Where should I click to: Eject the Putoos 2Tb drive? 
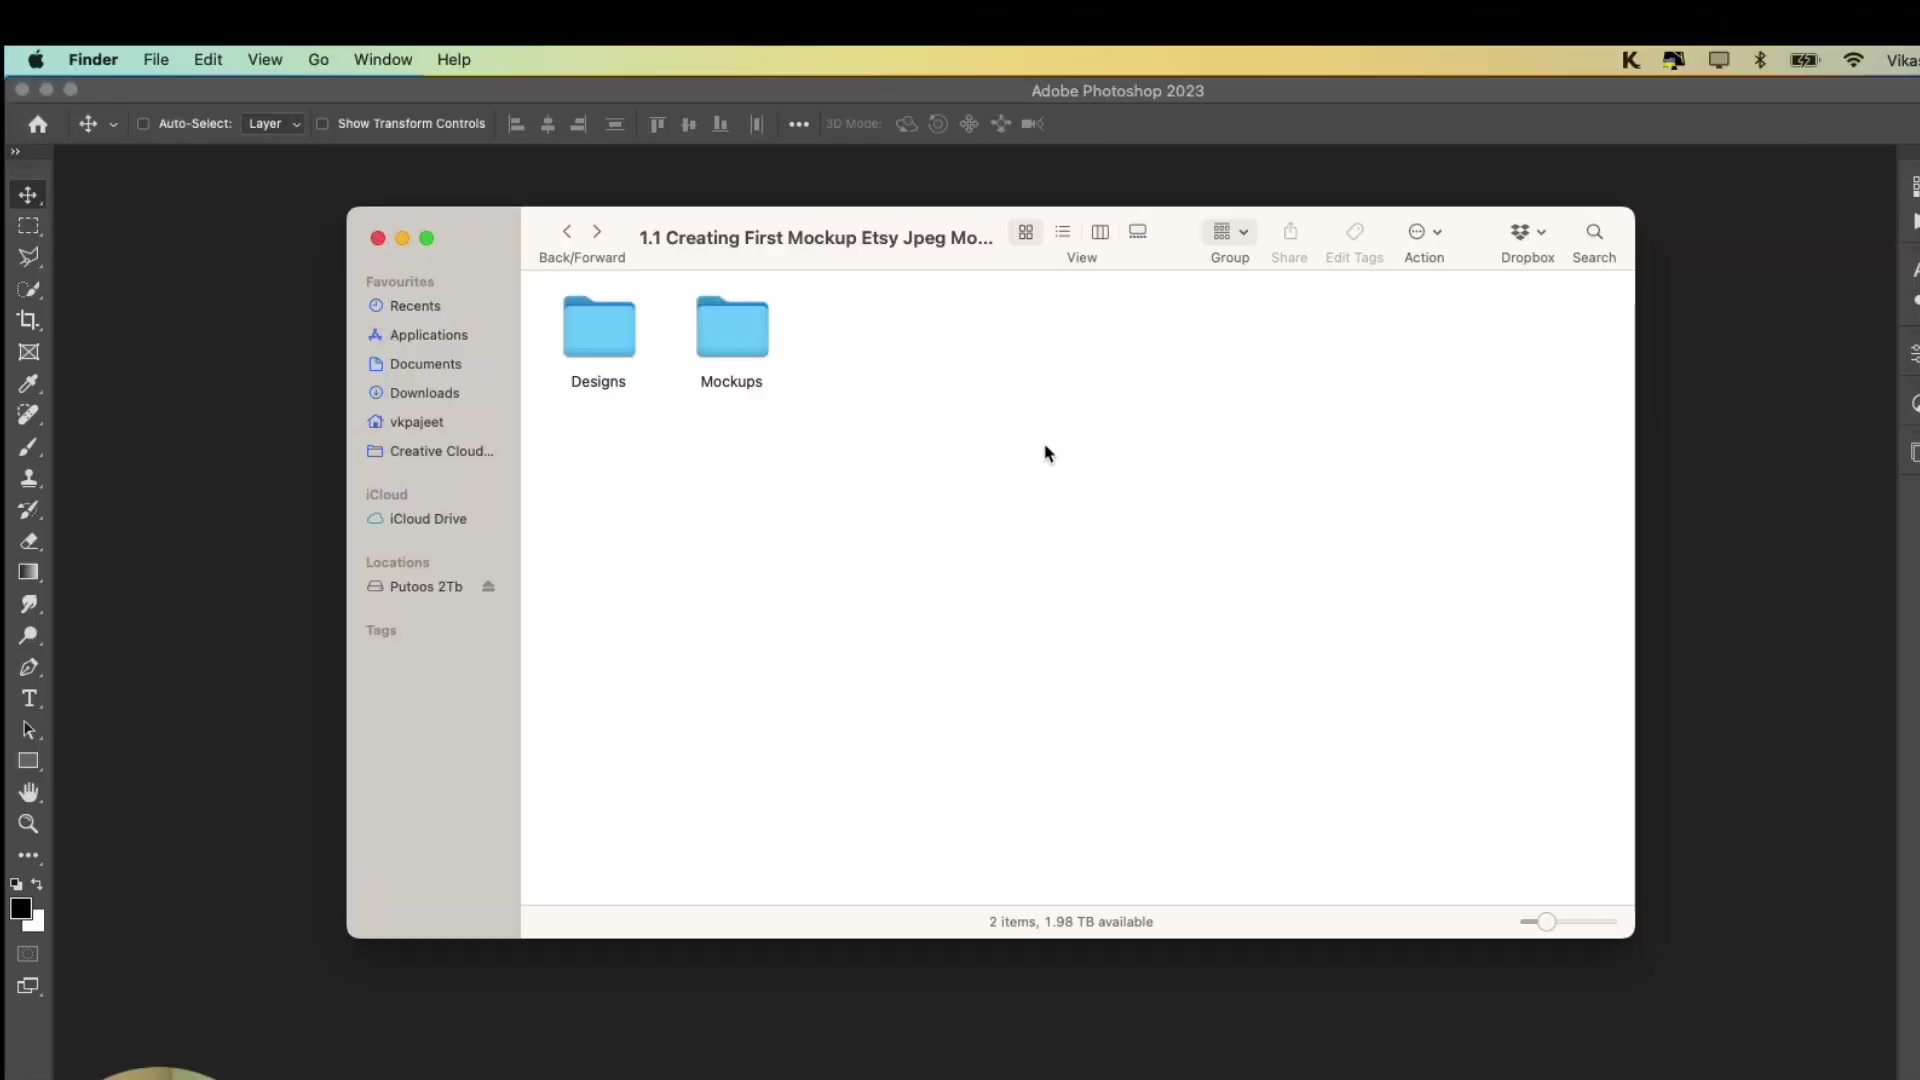(489, 587)
